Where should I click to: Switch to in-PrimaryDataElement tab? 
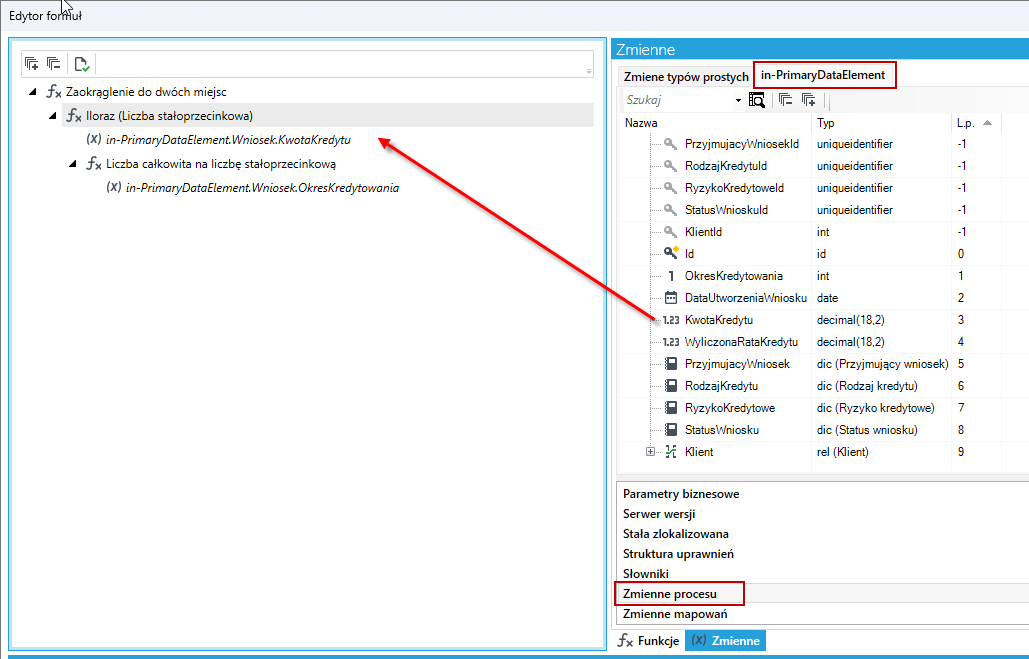[x=823, y=75]
